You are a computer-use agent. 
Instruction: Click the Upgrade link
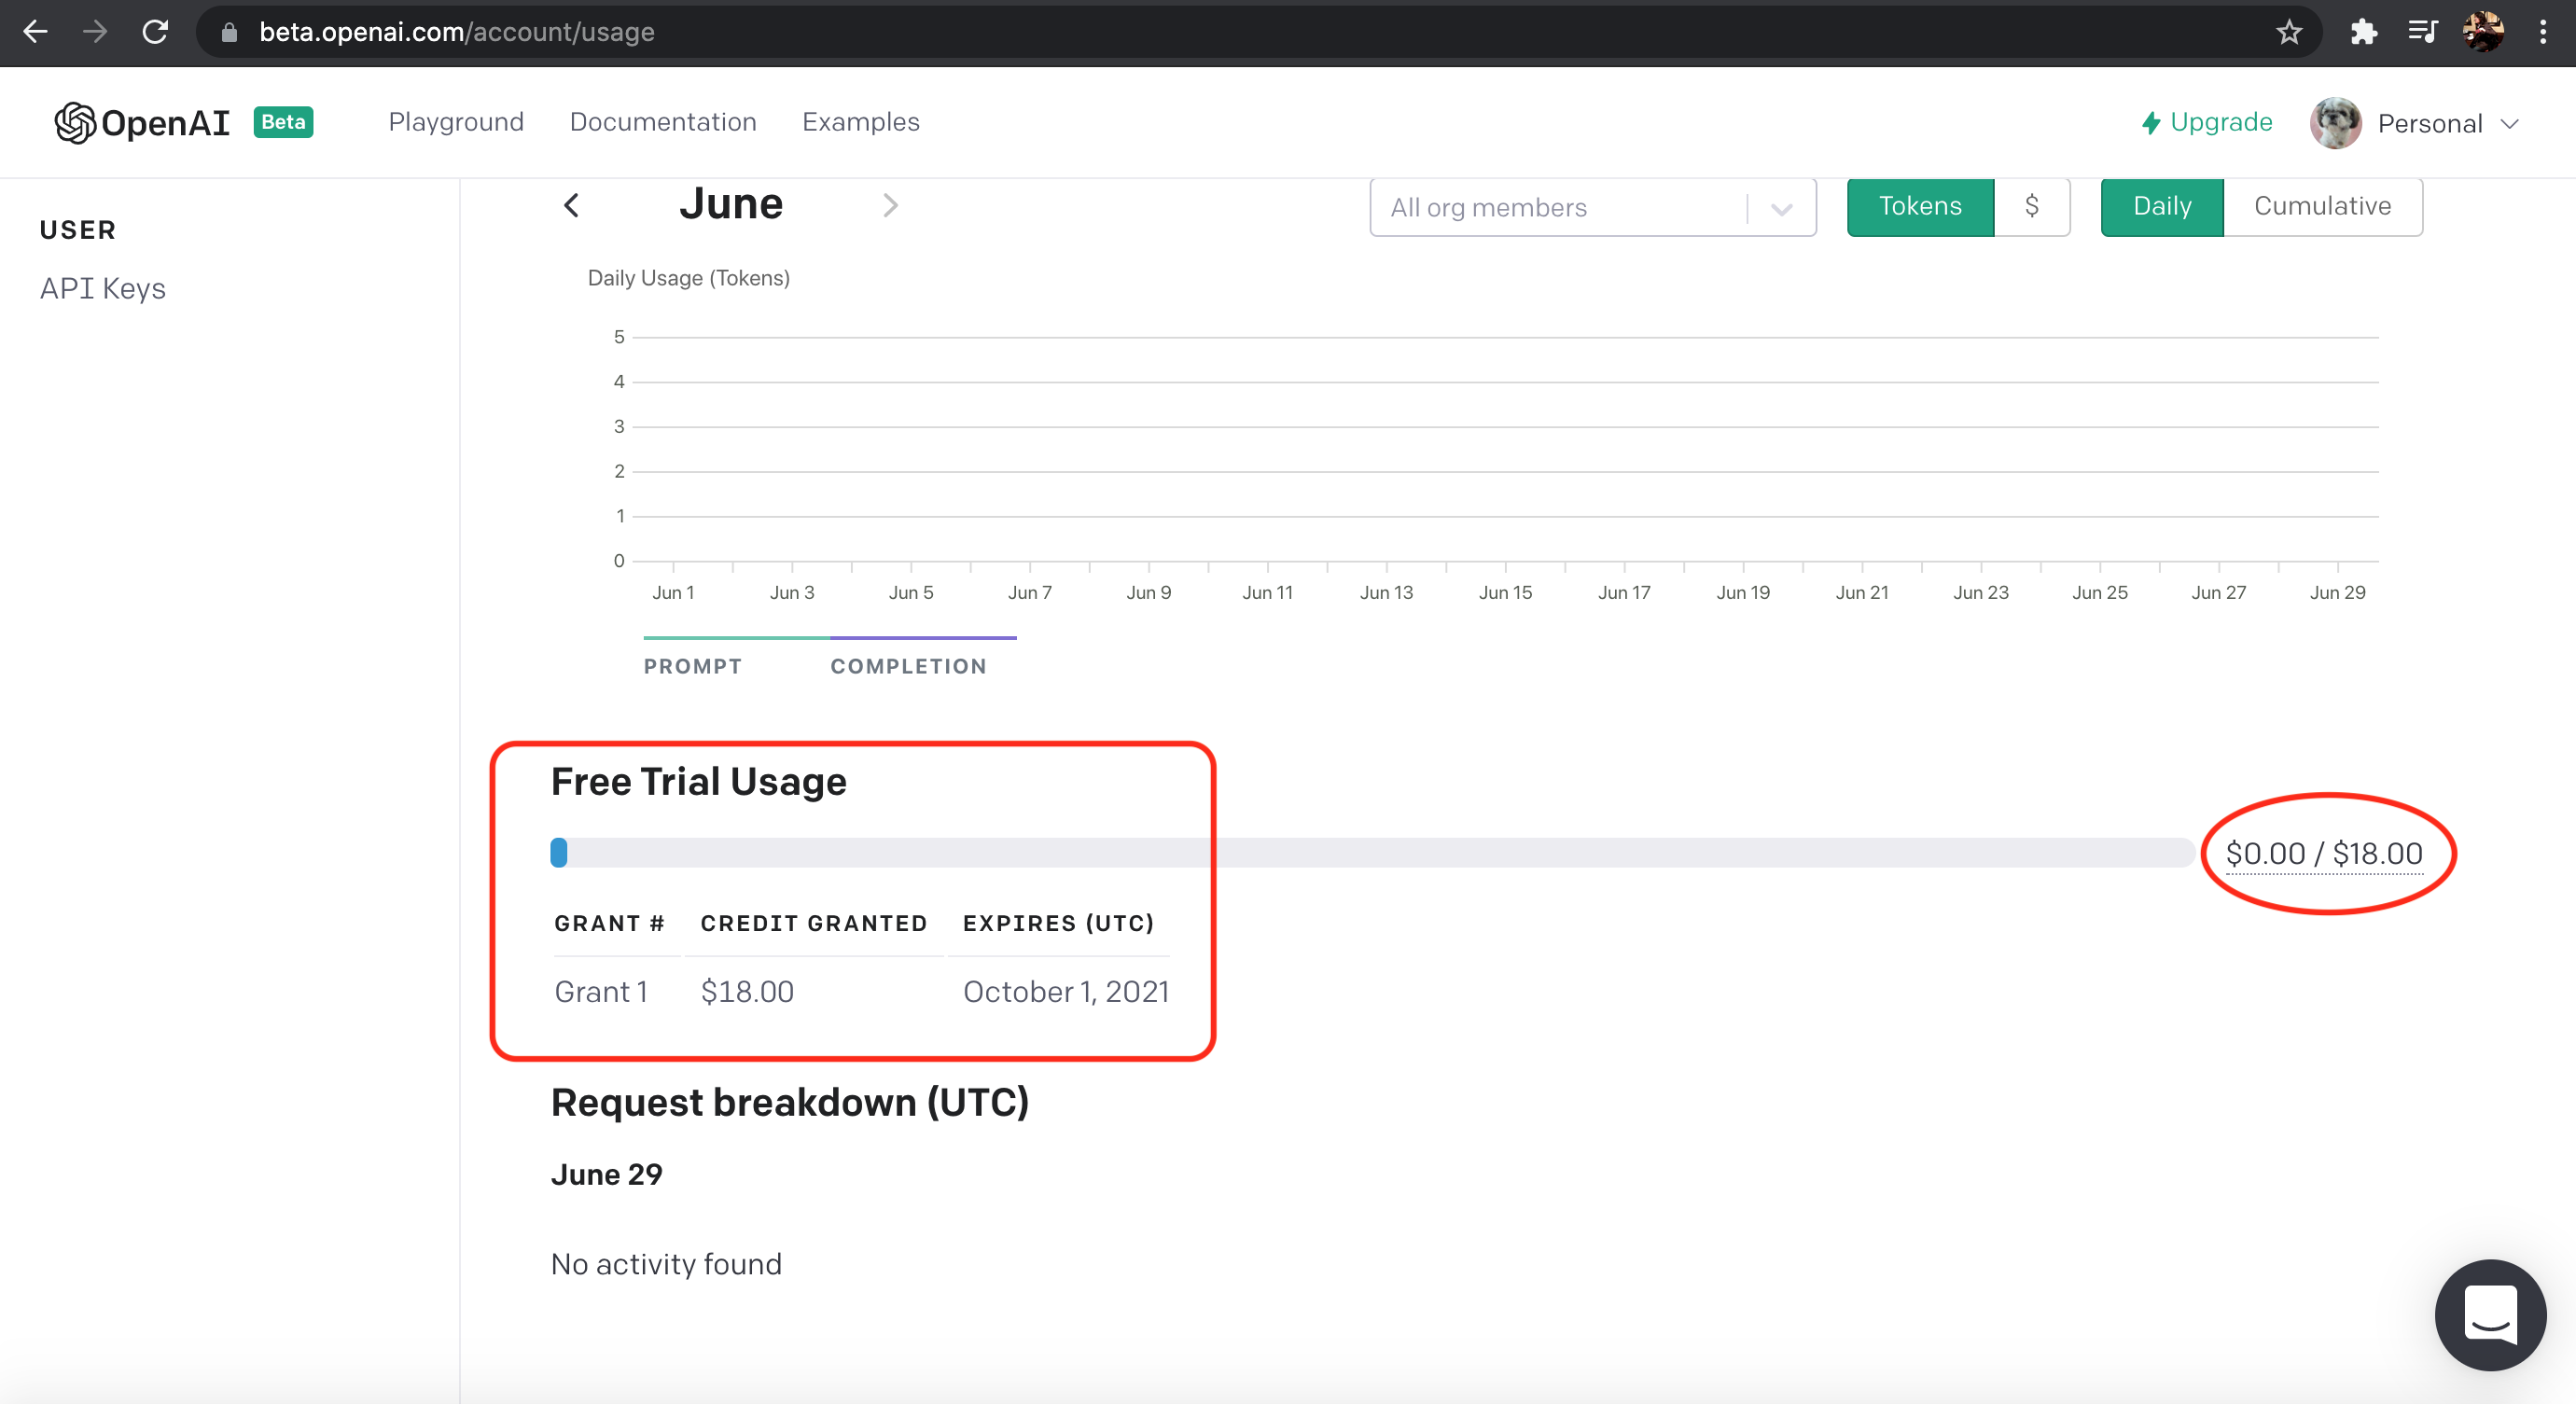pos(2207,122)
